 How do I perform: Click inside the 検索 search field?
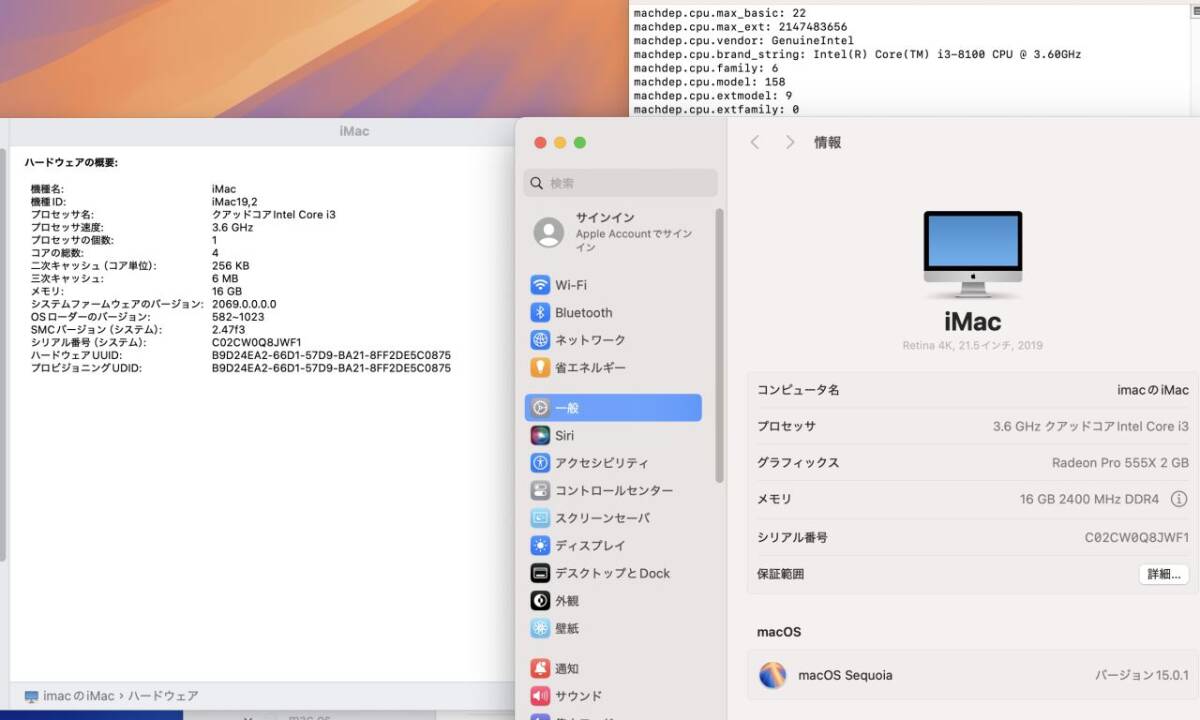point(620,183)
